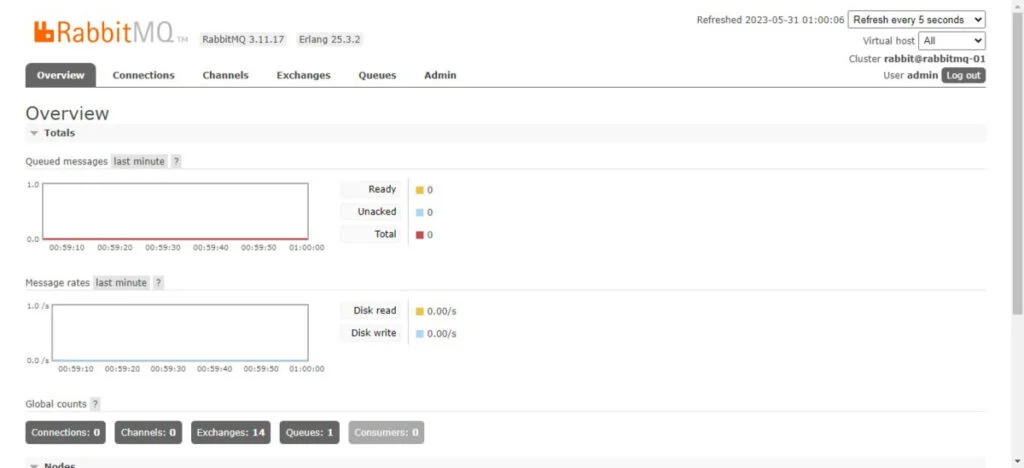1024x468 pixels.
Task: Change Message rates last minute range
Action: pos(121,283)
